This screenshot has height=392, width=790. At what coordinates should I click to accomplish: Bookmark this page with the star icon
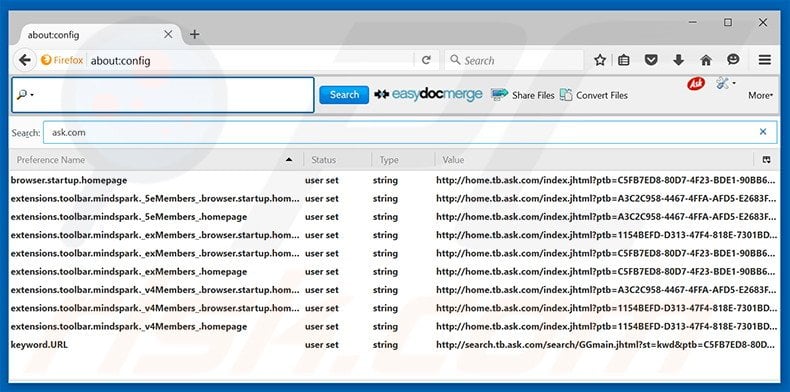pos(600,60)
